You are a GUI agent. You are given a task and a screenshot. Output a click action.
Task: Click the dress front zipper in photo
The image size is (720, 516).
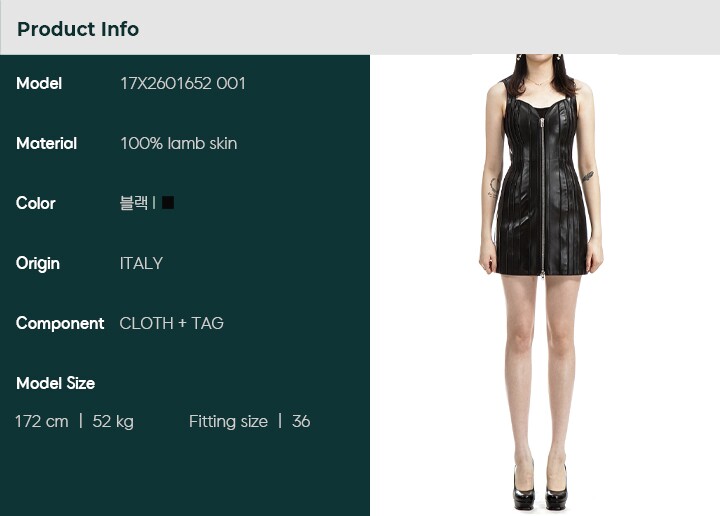[x=542, y=197]
